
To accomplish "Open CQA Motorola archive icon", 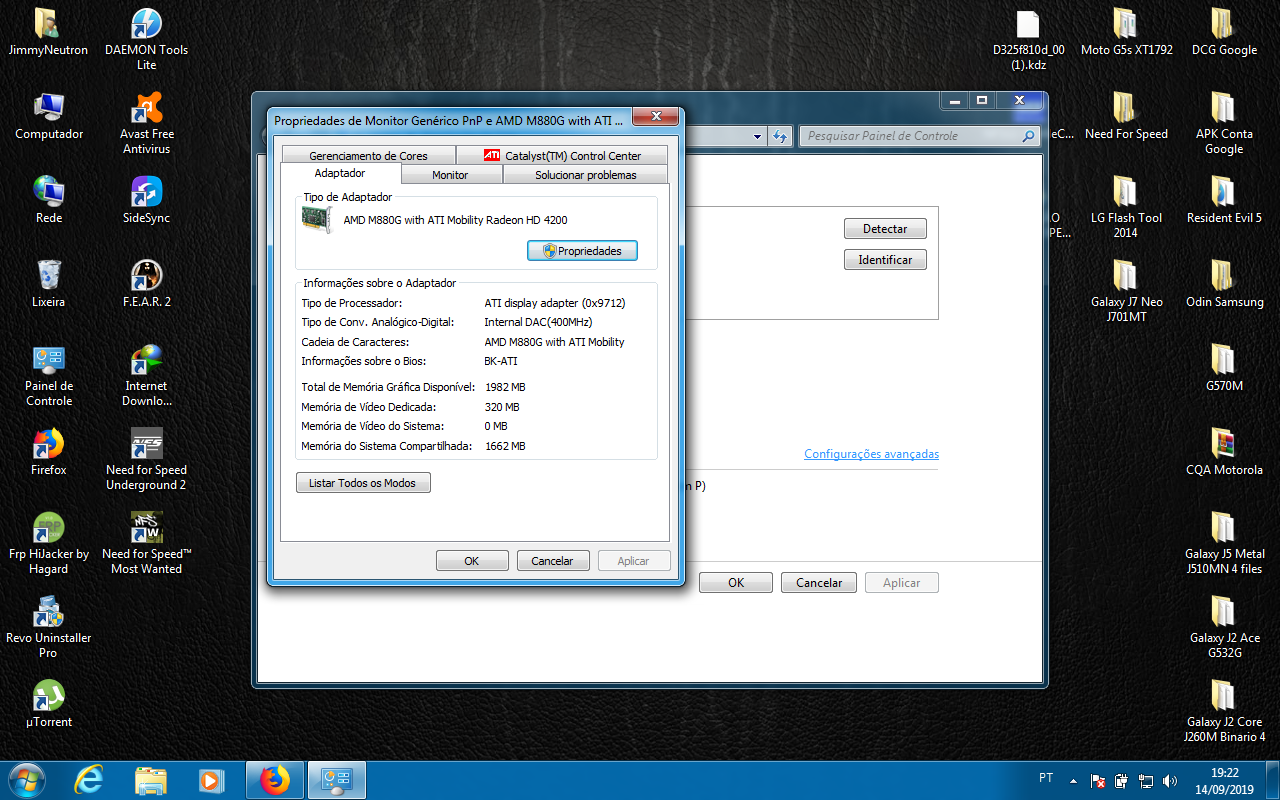I will point(1224,452).
